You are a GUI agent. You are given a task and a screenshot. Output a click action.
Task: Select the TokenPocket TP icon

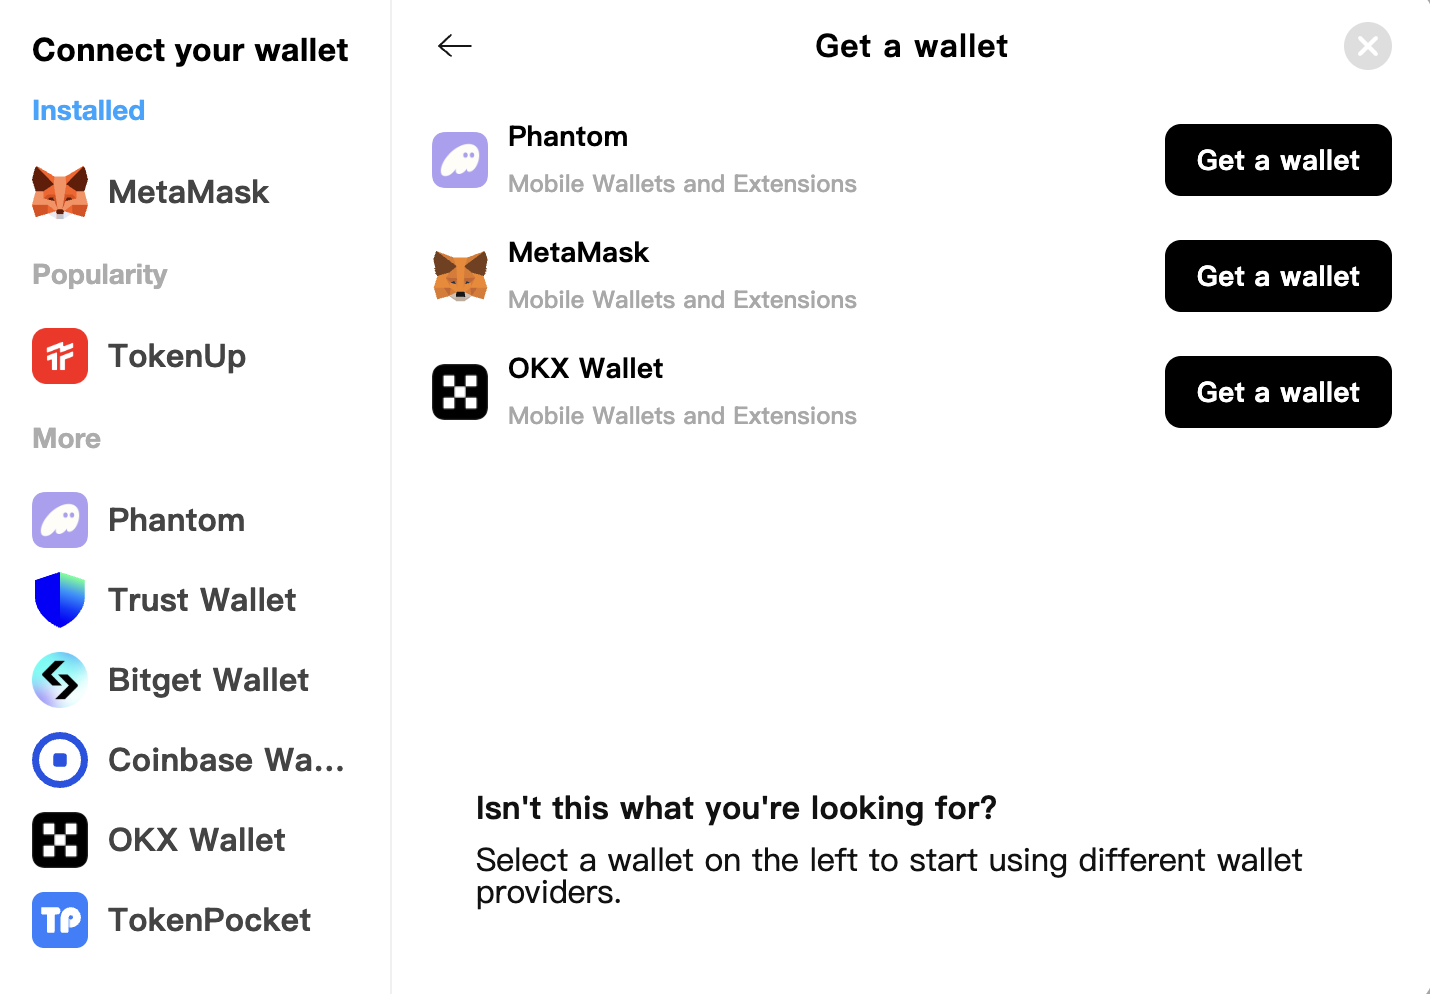pyautogui.click(x=60, y=920)
